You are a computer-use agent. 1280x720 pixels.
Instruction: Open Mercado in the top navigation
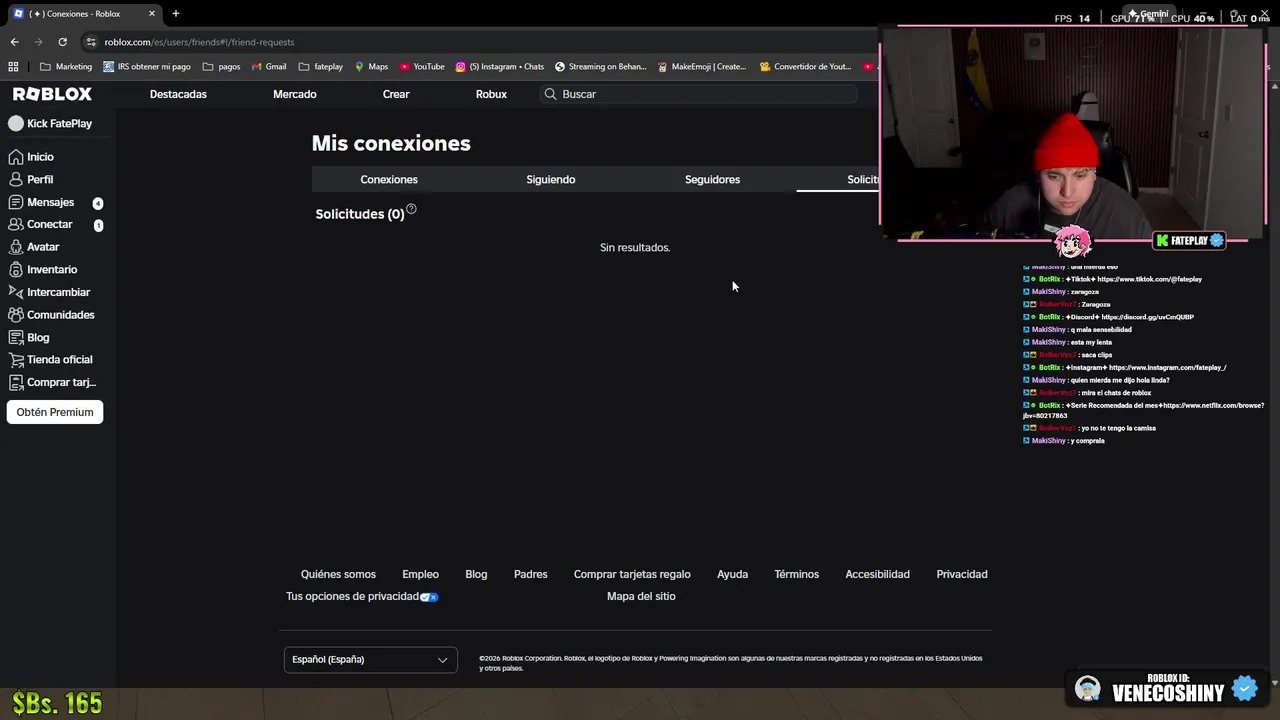295,94
